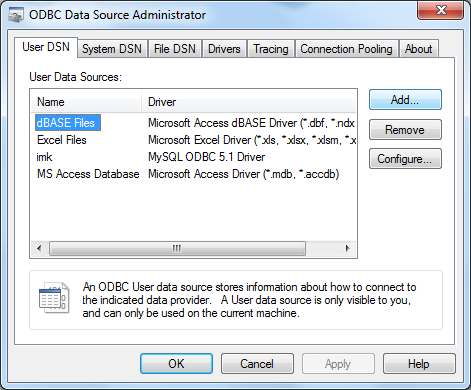The height and width of the screenshot is (390, 471).
Task: Click the horizontal scrollbar left arrow
Action: click(39, 248)
